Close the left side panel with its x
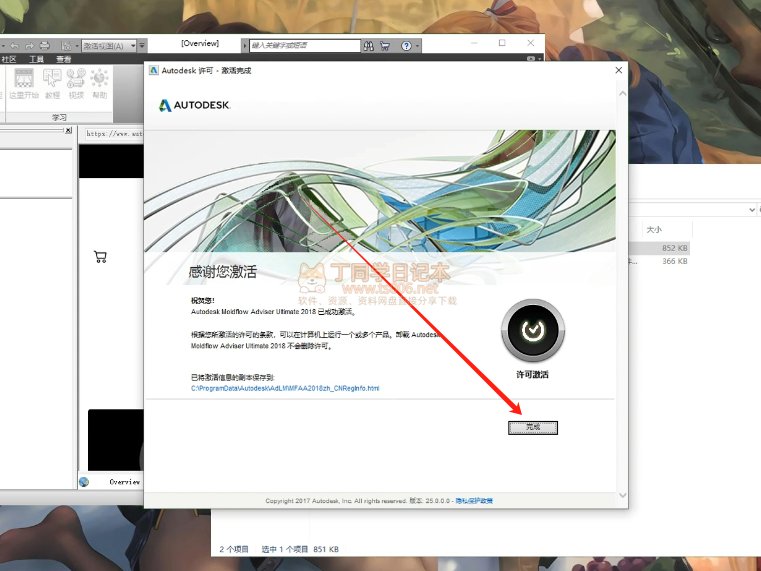Screen dimensions: 761x571 [x=68, y=130]
